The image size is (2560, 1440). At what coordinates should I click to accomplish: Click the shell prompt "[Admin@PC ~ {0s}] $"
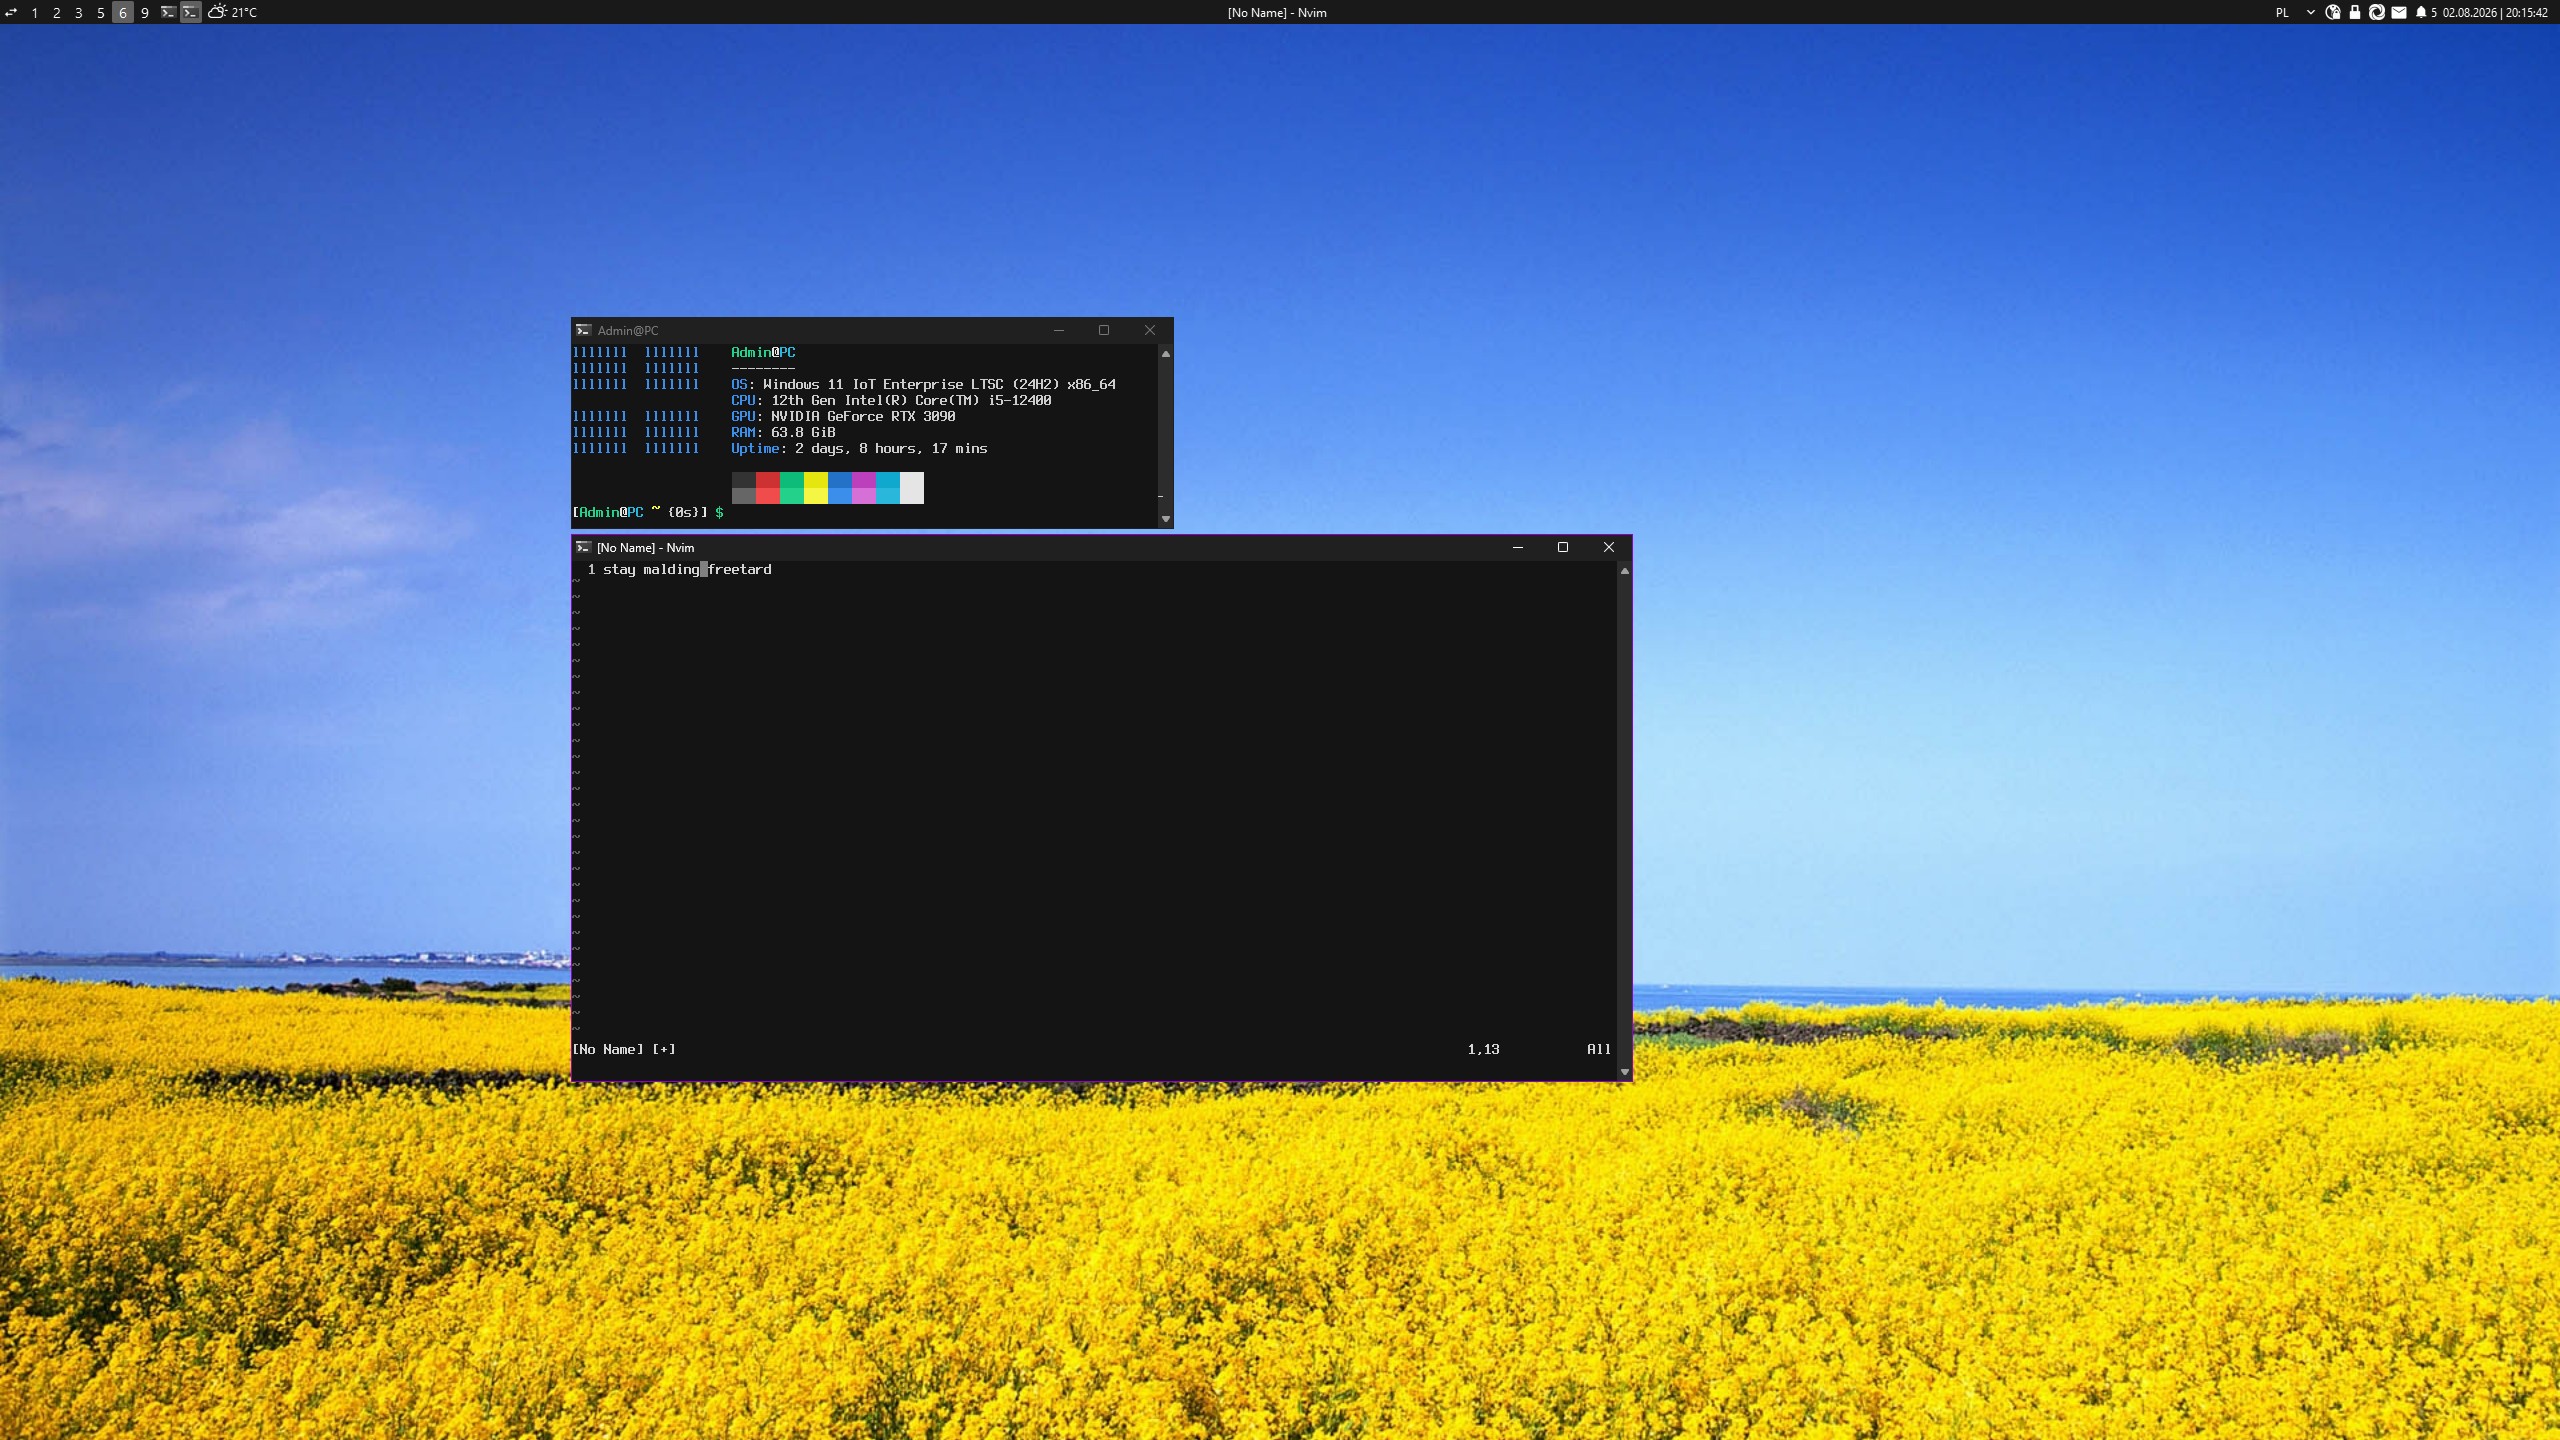[648, 512]
